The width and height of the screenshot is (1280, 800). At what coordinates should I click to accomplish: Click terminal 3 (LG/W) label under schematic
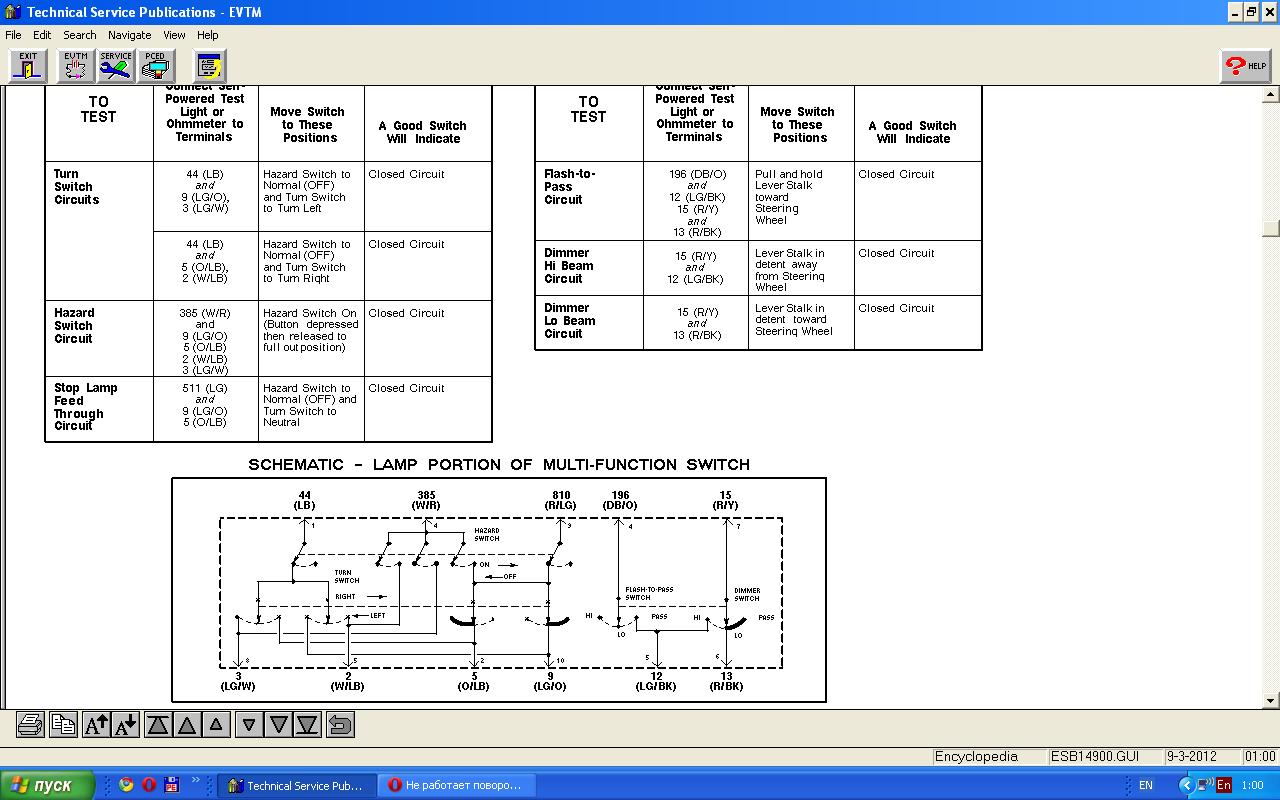(x=238, y=682)
